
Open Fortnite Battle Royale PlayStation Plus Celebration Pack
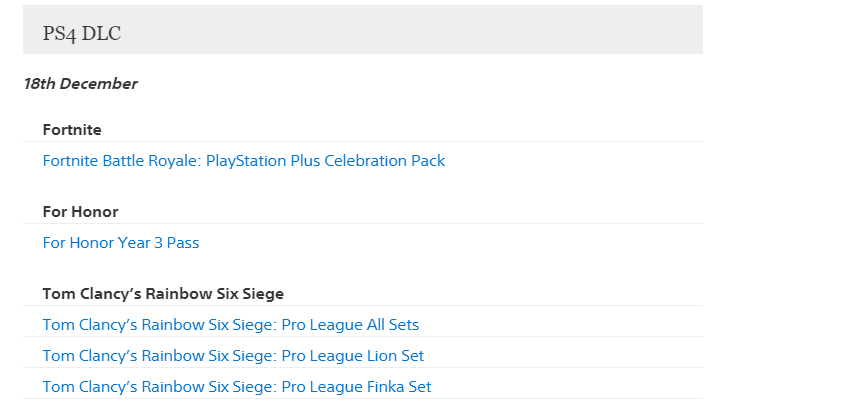pos(243,161)
